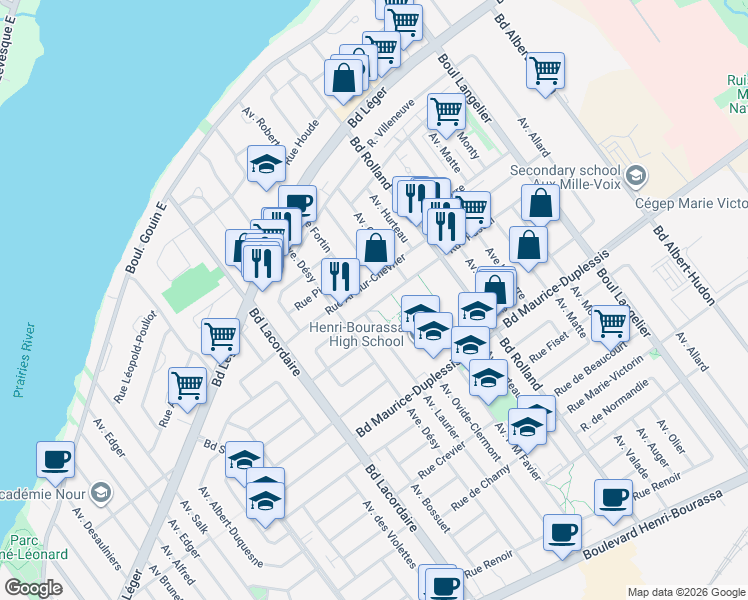
Task: Select the shopping bag marker on Bd Léger top
Action: click(x=343, y=79)
